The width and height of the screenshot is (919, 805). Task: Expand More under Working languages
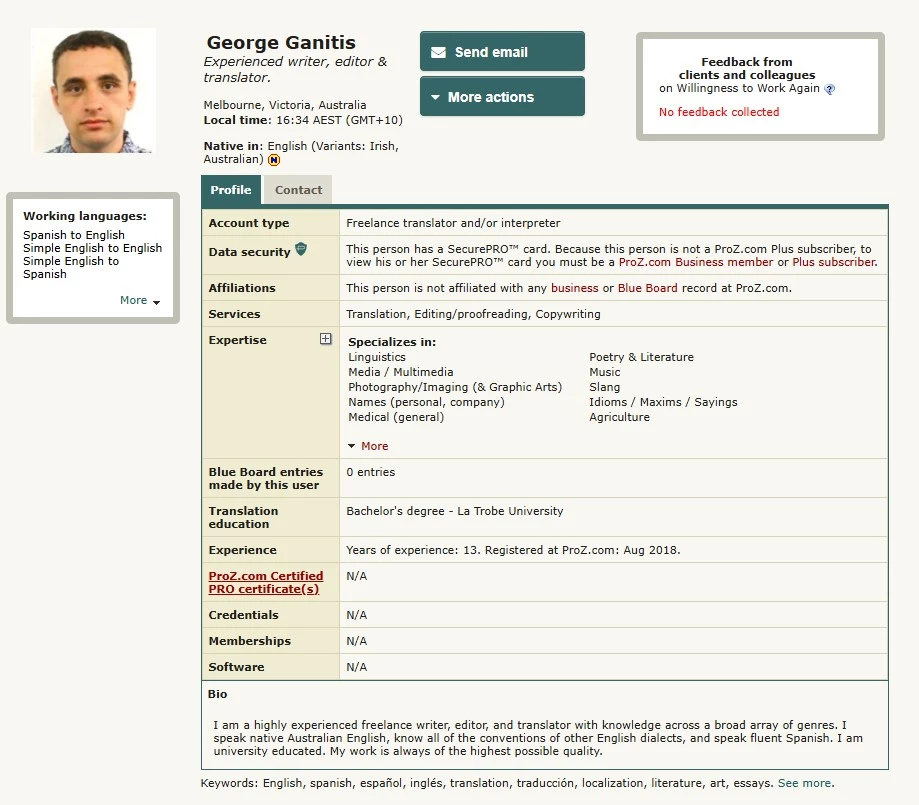click(x=139, y=300)
